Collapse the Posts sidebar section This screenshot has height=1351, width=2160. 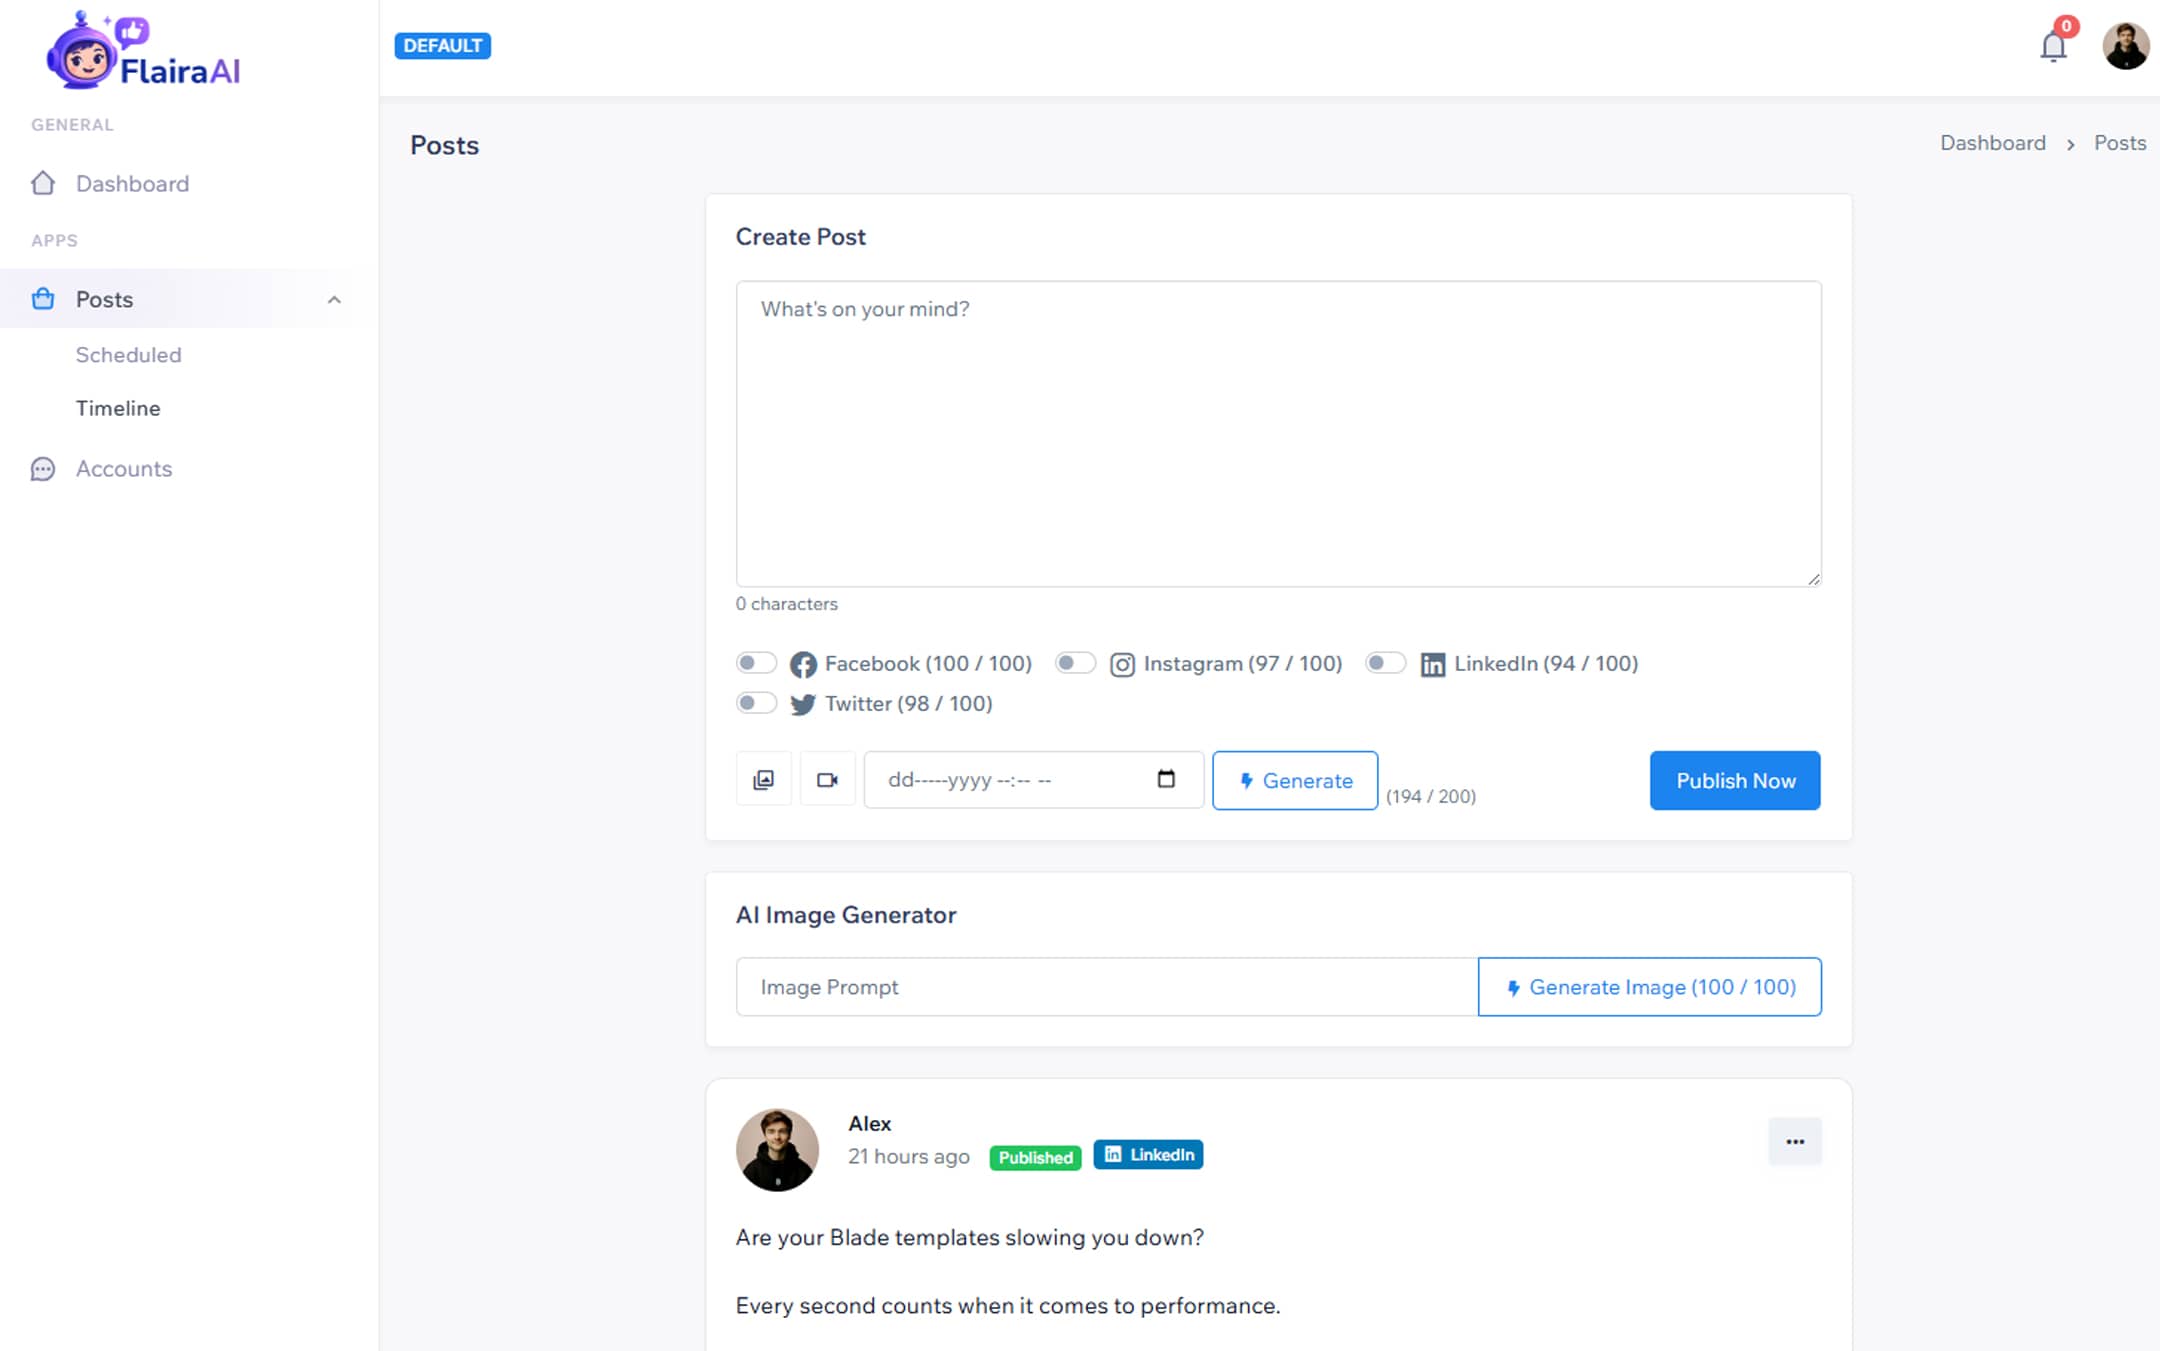pos(334,299)
